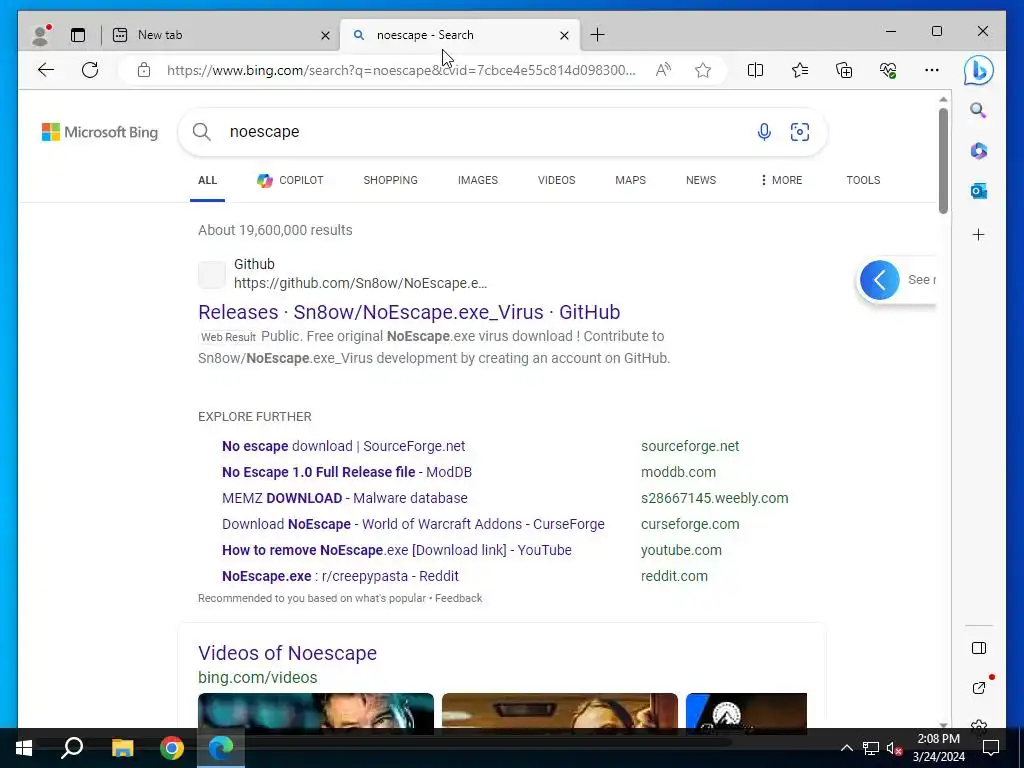This screenshot has width=1024, height=768.
Task: Click the Feedback link
Action: coord(458,598)
